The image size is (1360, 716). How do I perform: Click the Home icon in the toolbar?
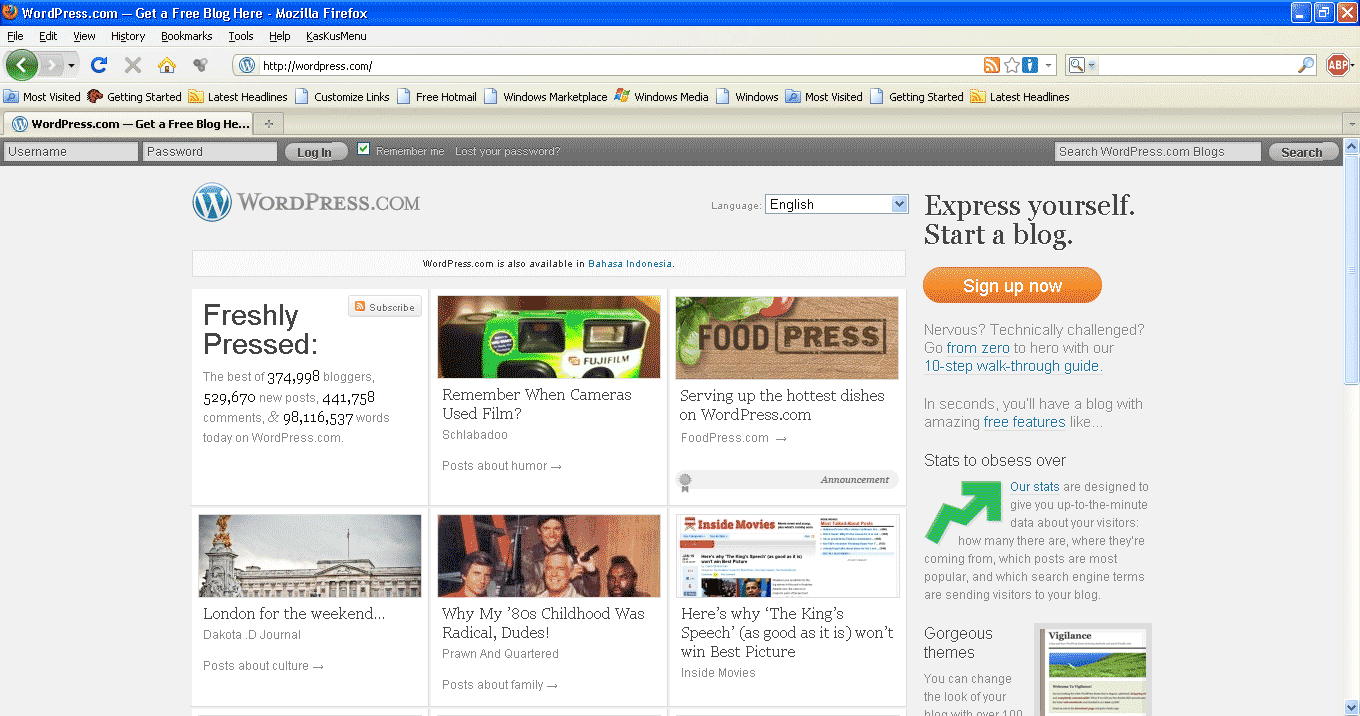tap(167, 65)
